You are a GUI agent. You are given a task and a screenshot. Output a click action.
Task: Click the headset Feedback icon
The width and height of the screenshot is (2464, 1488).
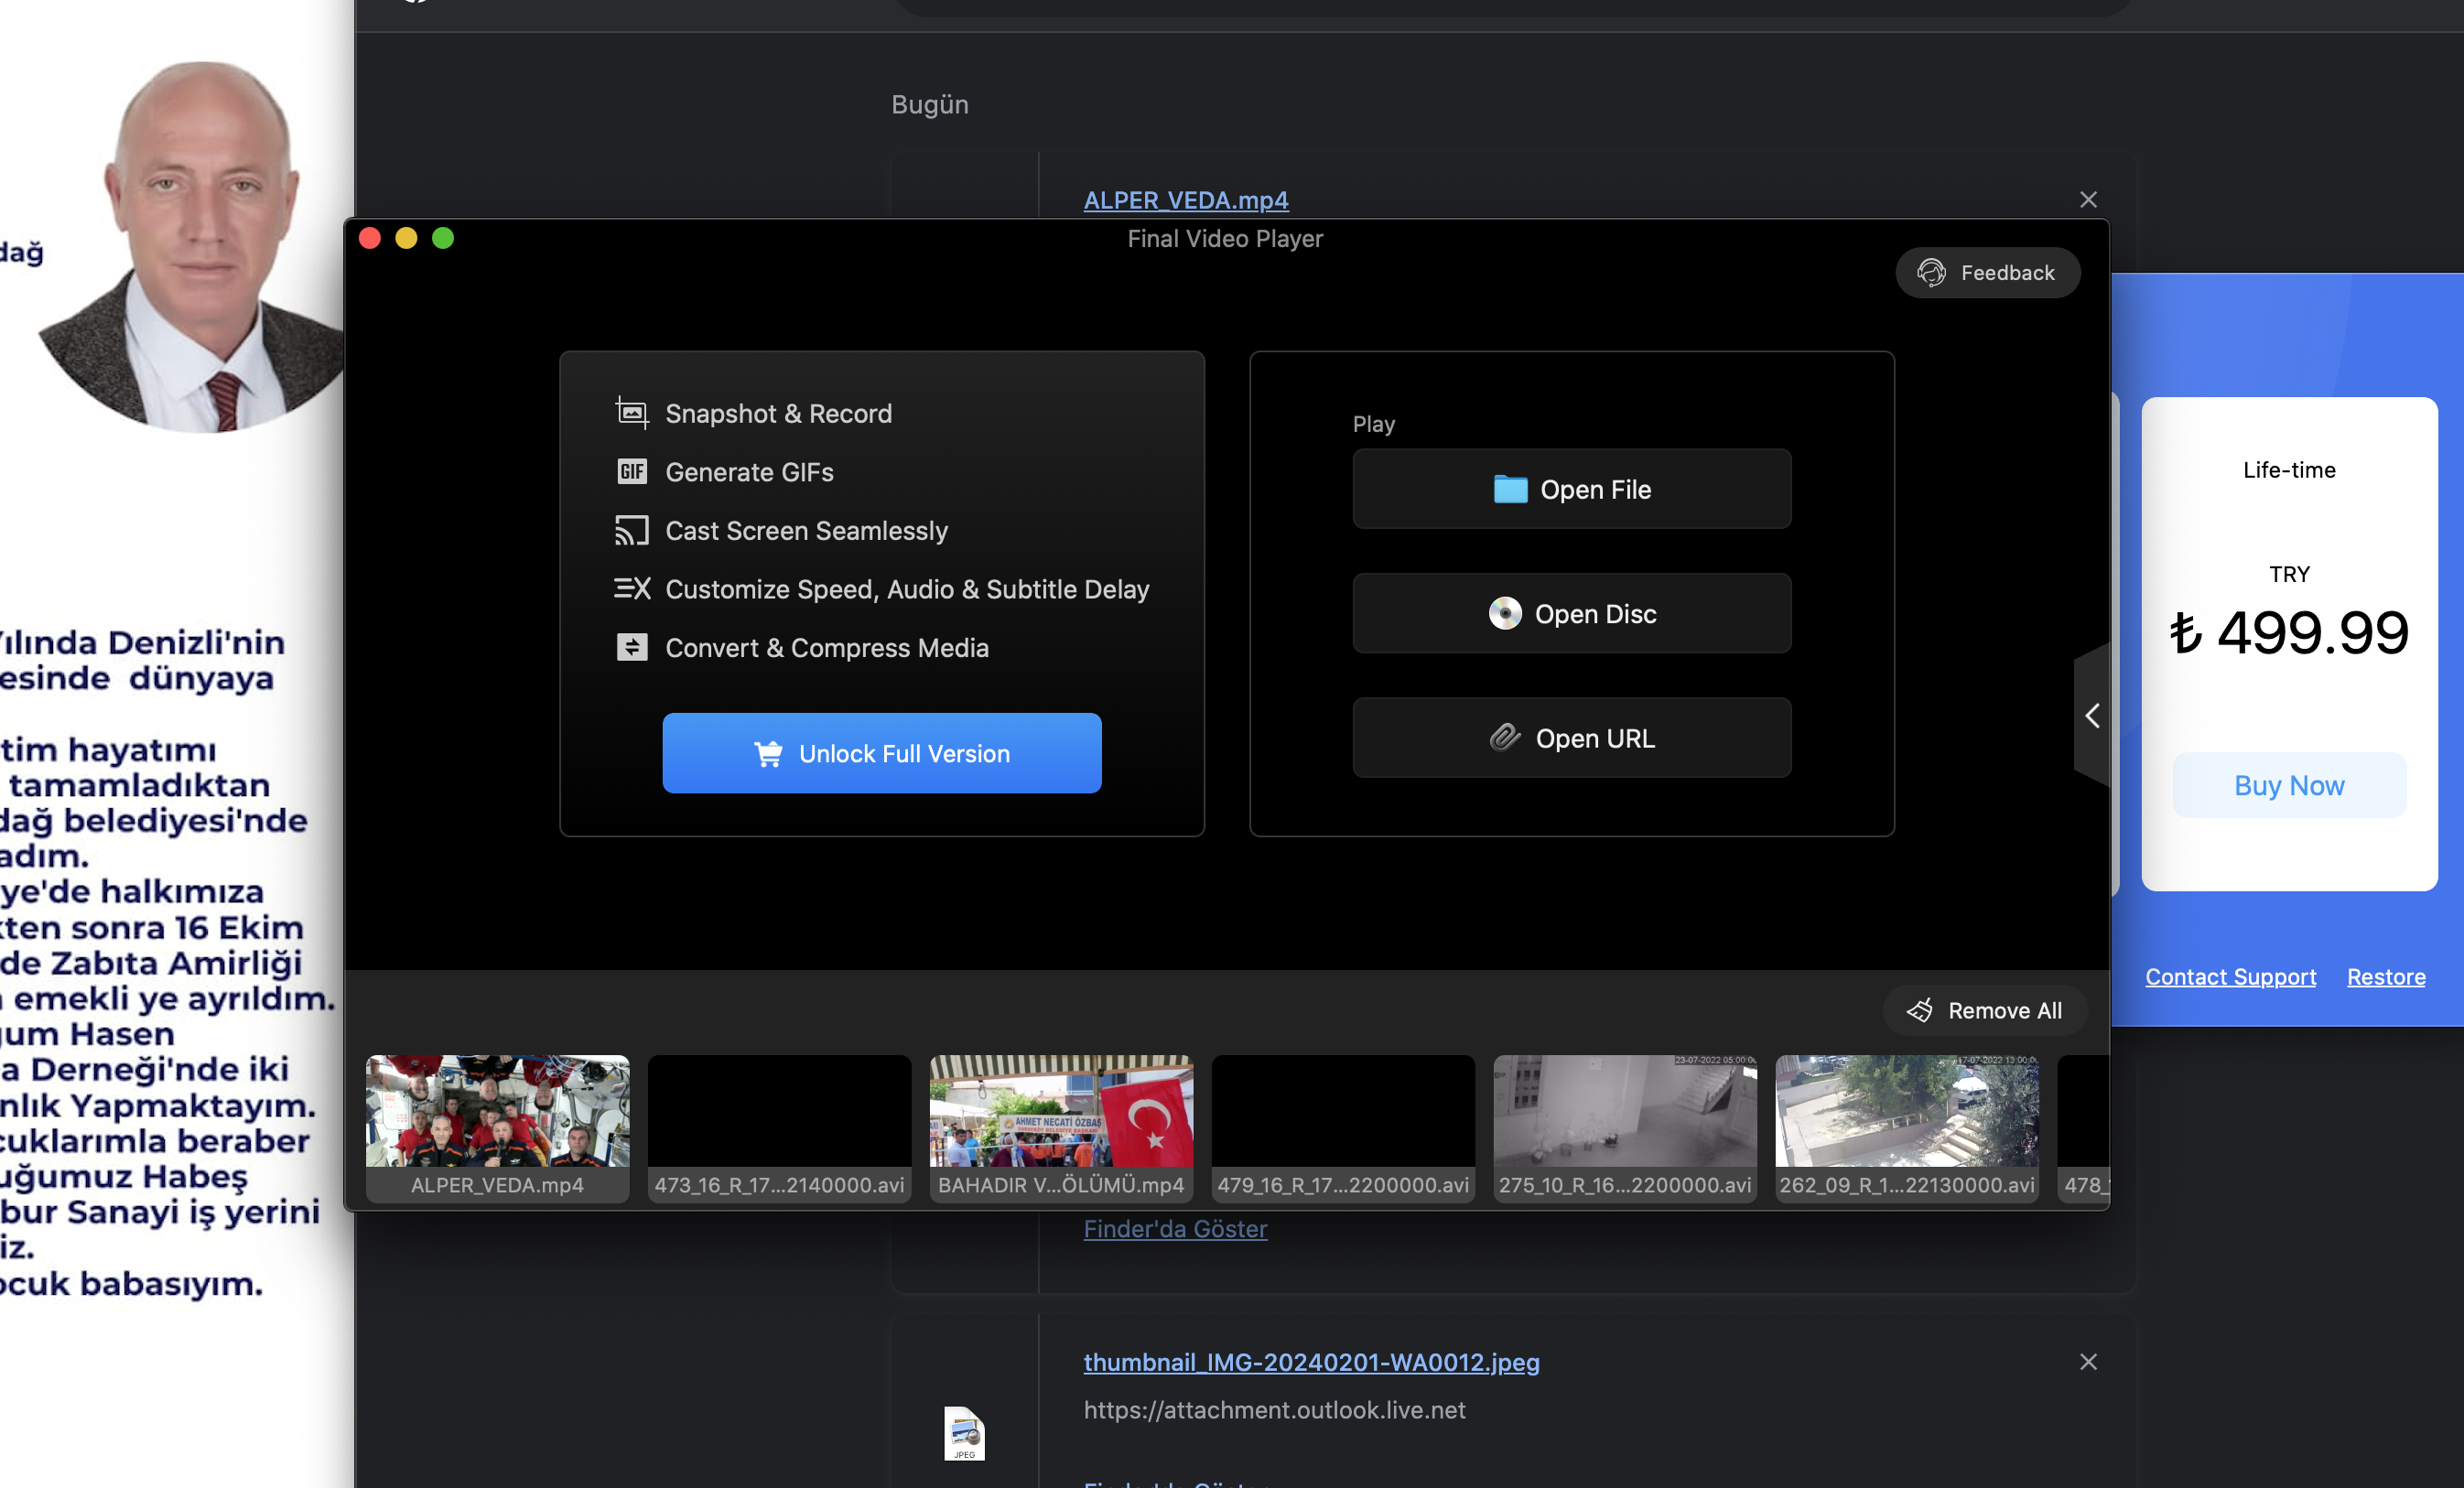(1931, 272)
